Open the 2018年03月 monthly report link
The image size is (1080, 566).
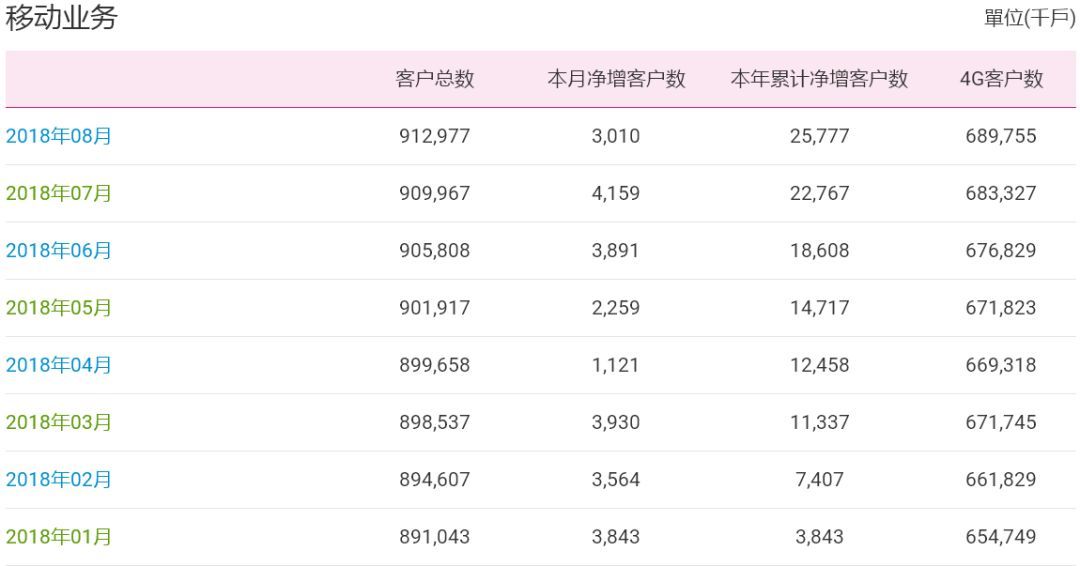coord(59,421)
